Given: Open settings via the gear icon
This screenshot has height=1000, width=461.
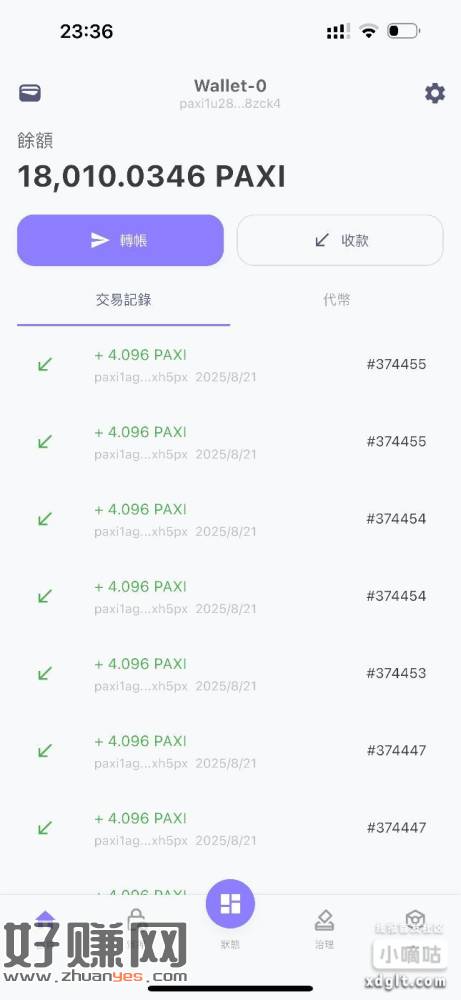Looking at the screenshot, I should pyautogui.click(x=435, y=93).
